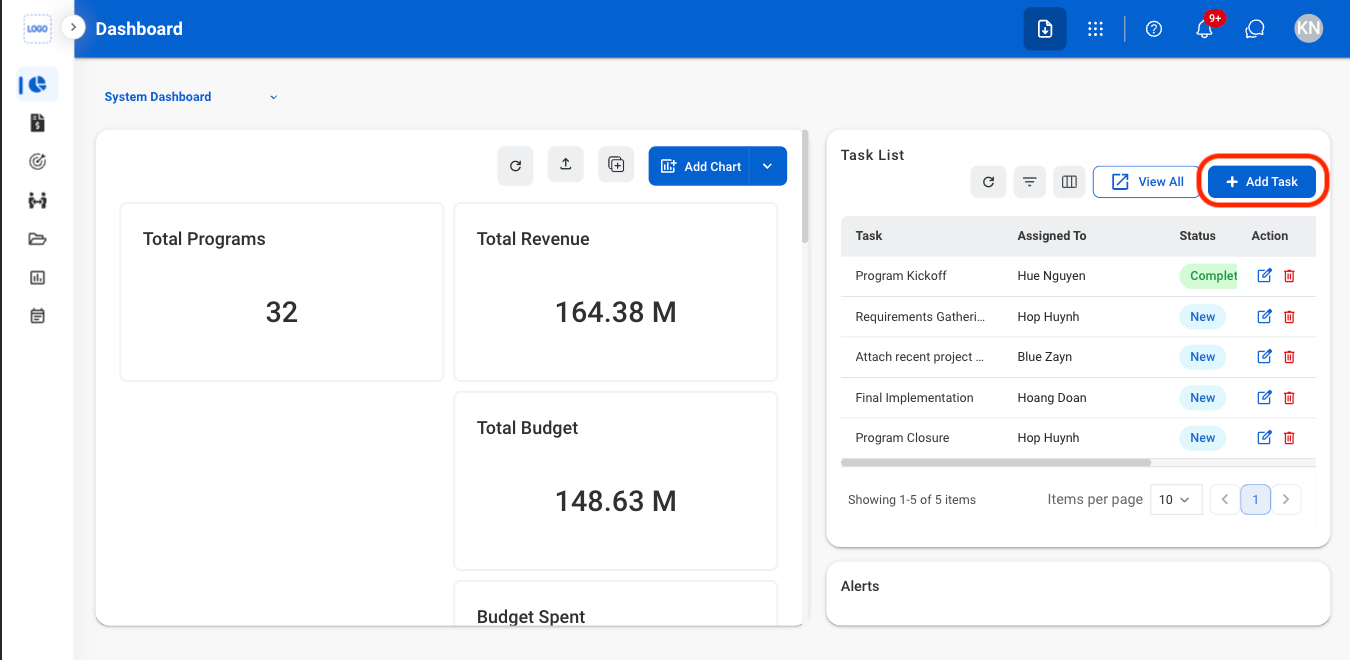The width and height of the screenshot is (1350, 660).
Task: Open the folder sidebar icon
Action: (37, 239)
